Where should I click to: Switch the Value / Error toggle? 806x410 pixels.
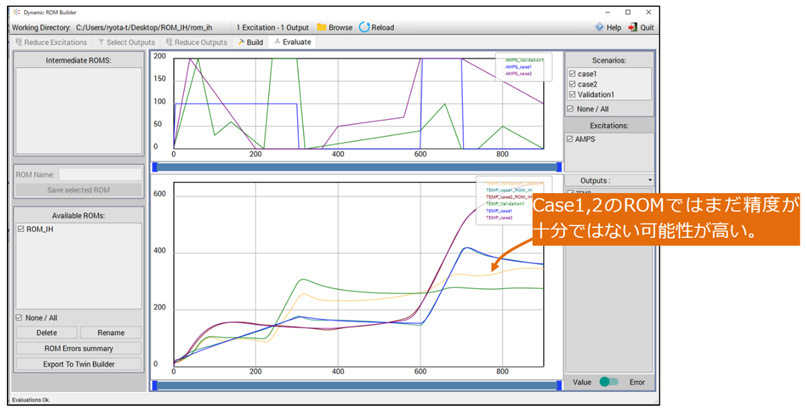(609, 382)
